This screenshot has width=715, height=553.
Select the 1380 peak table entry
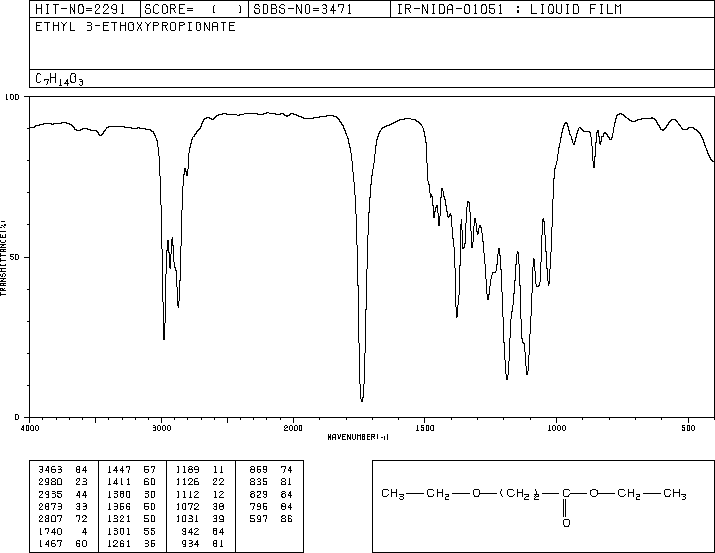pyautogui.click(x=131, y=494)
